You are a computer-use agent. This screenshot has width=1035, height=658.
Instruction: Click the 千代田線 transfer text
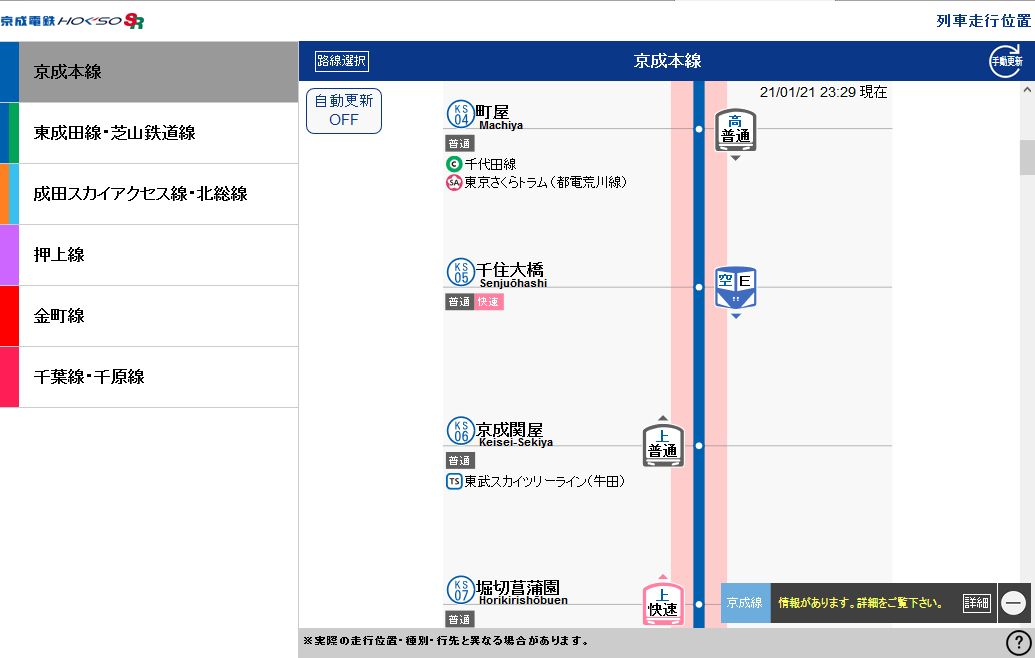point(490,164)
